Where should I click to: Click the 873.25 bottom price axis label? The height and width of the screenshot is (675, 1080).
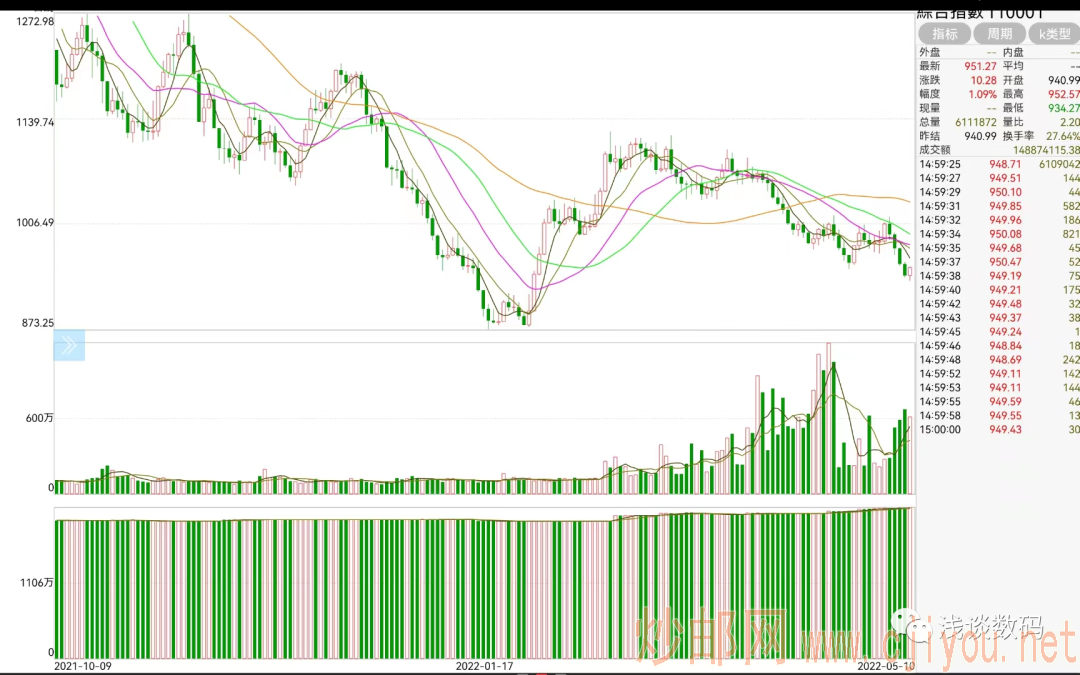tap(32, 323)
